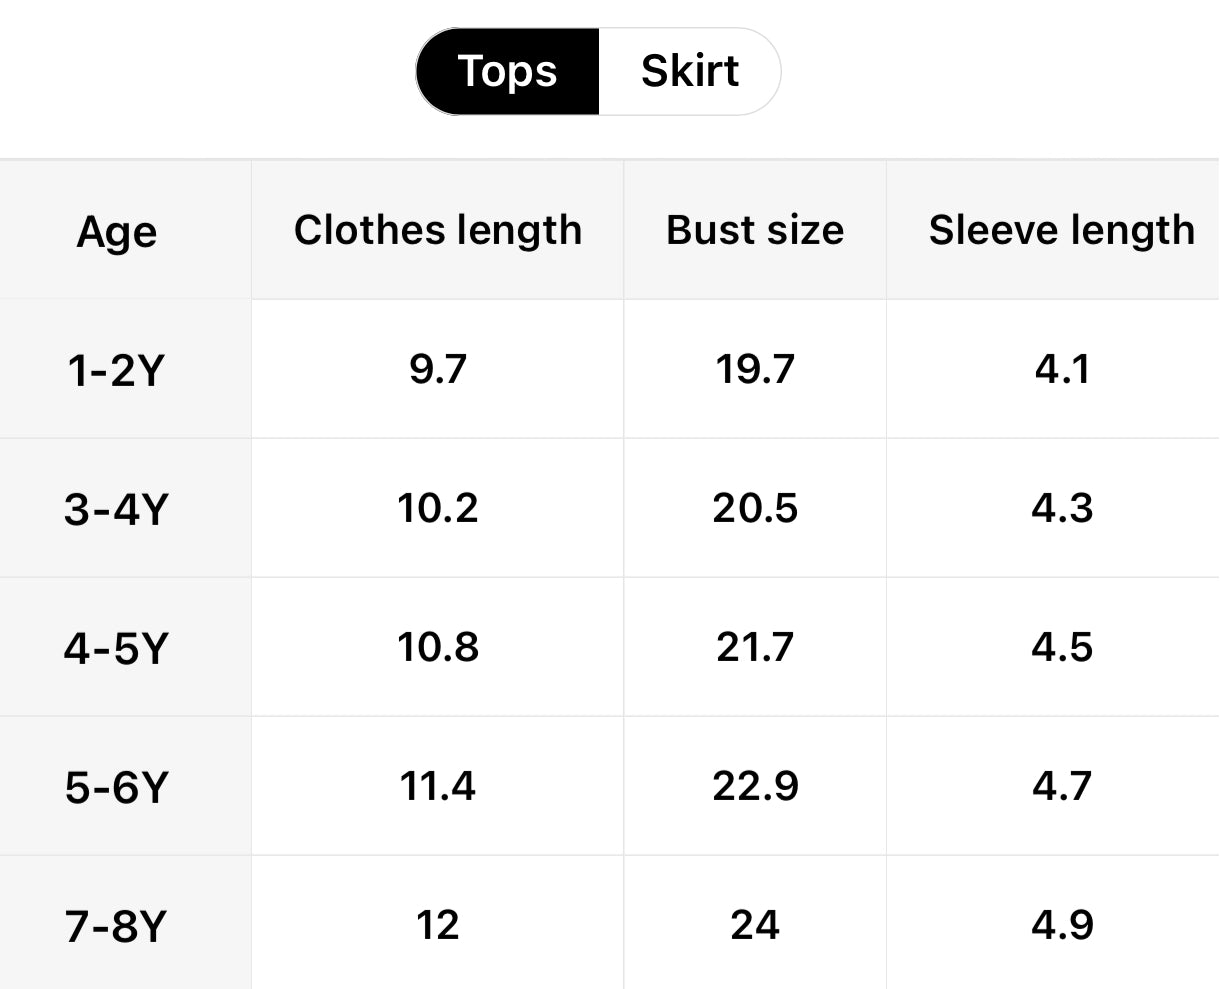This screenshot has width=1220, height=989.
Task: Click the 10.8 clothes length cell
Action: pyautogui.click(x=437, y=647)
